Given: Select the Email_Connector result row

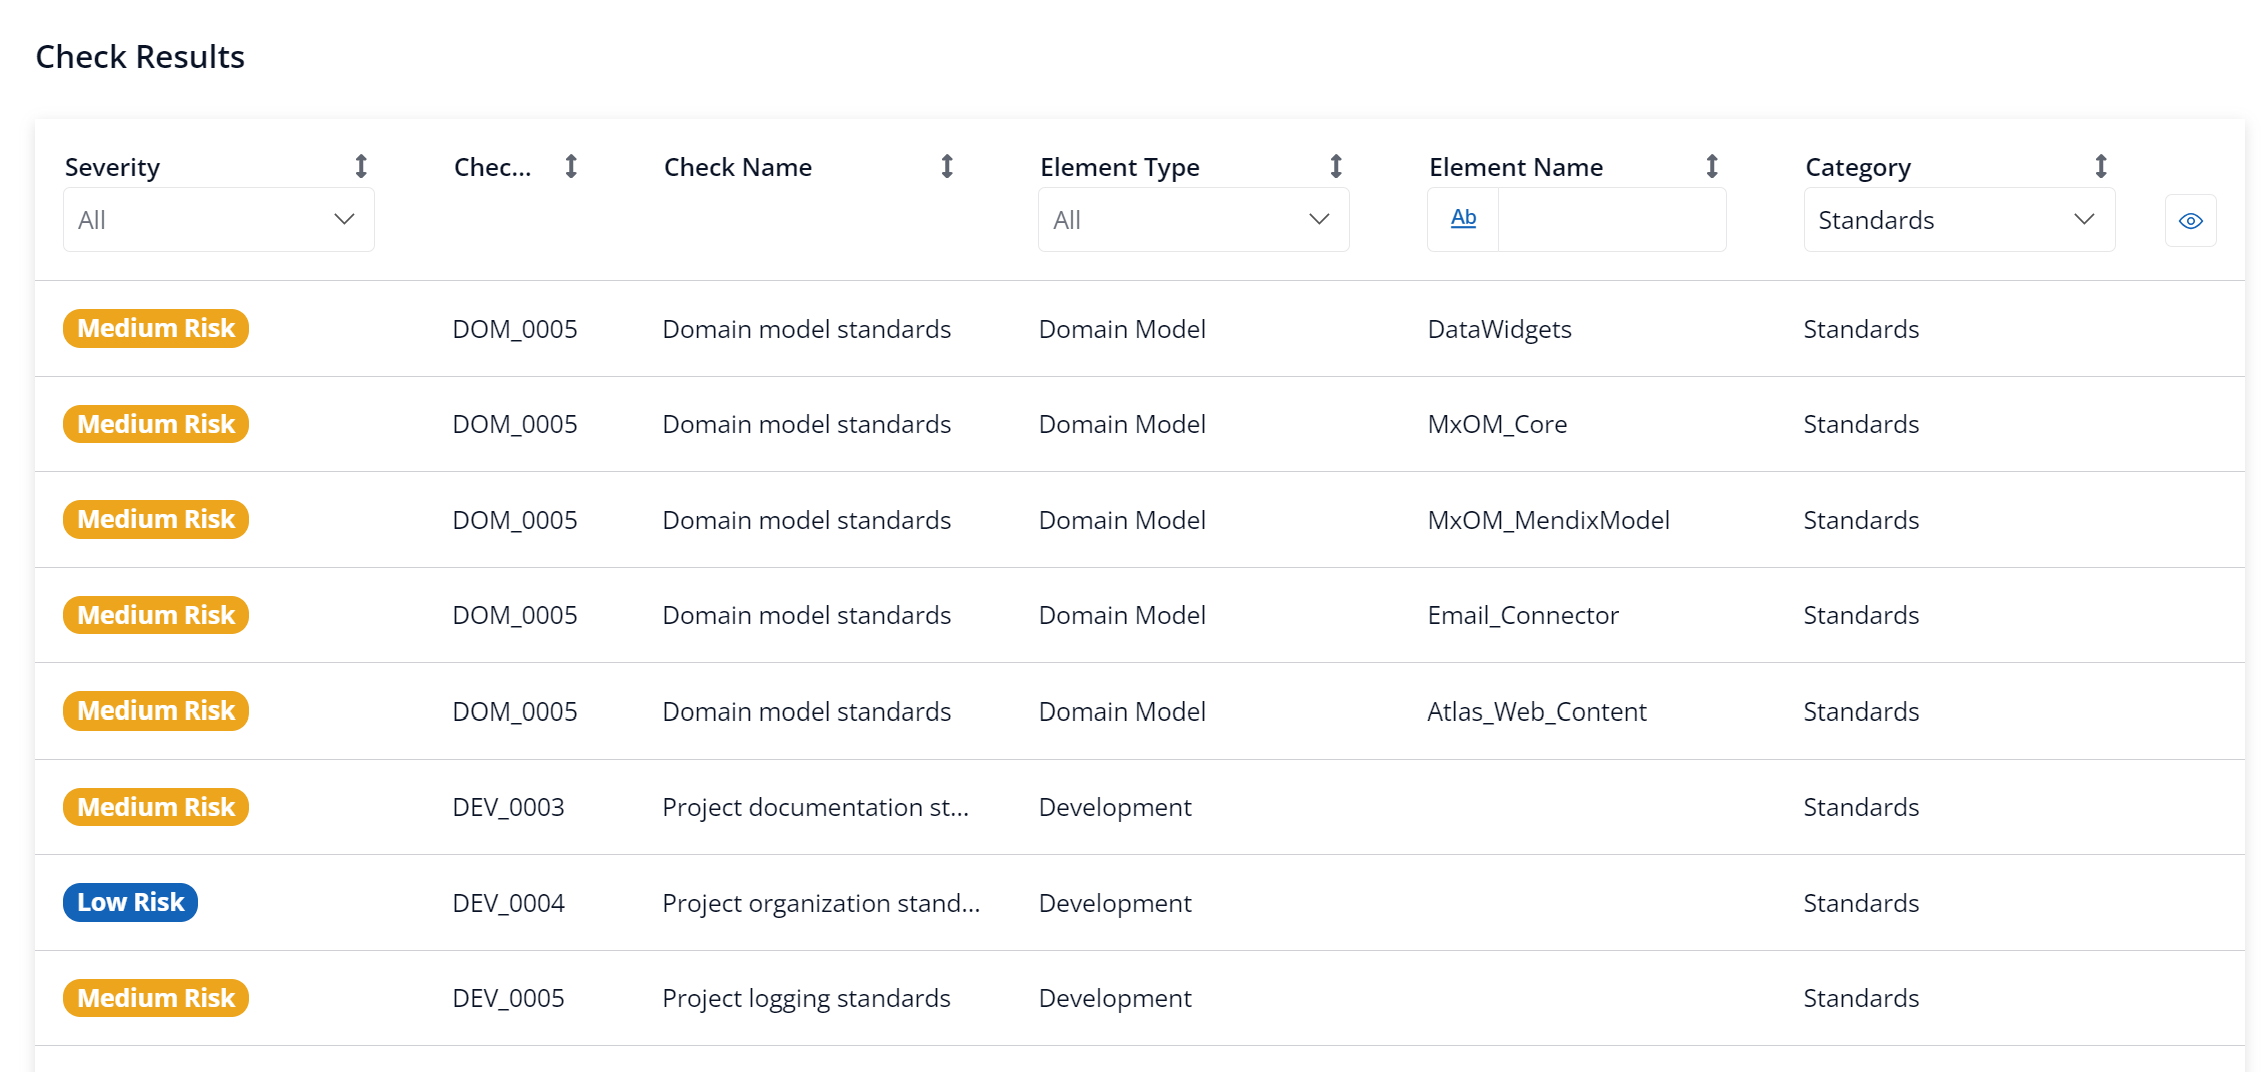Looking at the screenshot, I should point(1522,616).
